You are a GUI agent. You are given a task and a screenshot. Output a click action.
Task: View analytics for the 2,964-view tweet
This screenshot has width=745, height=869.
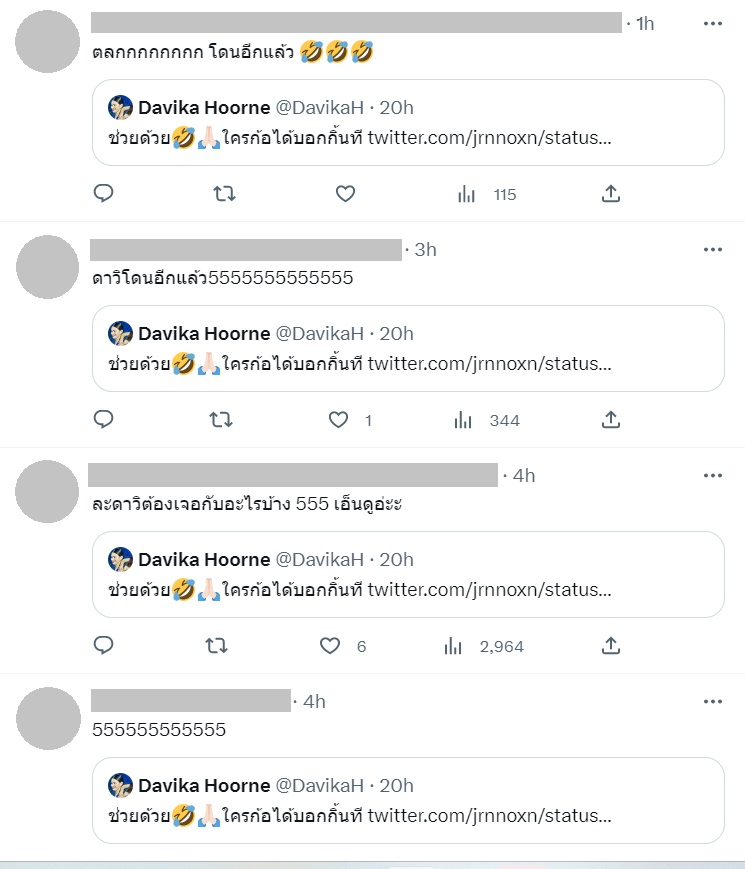tap(453, 646)
